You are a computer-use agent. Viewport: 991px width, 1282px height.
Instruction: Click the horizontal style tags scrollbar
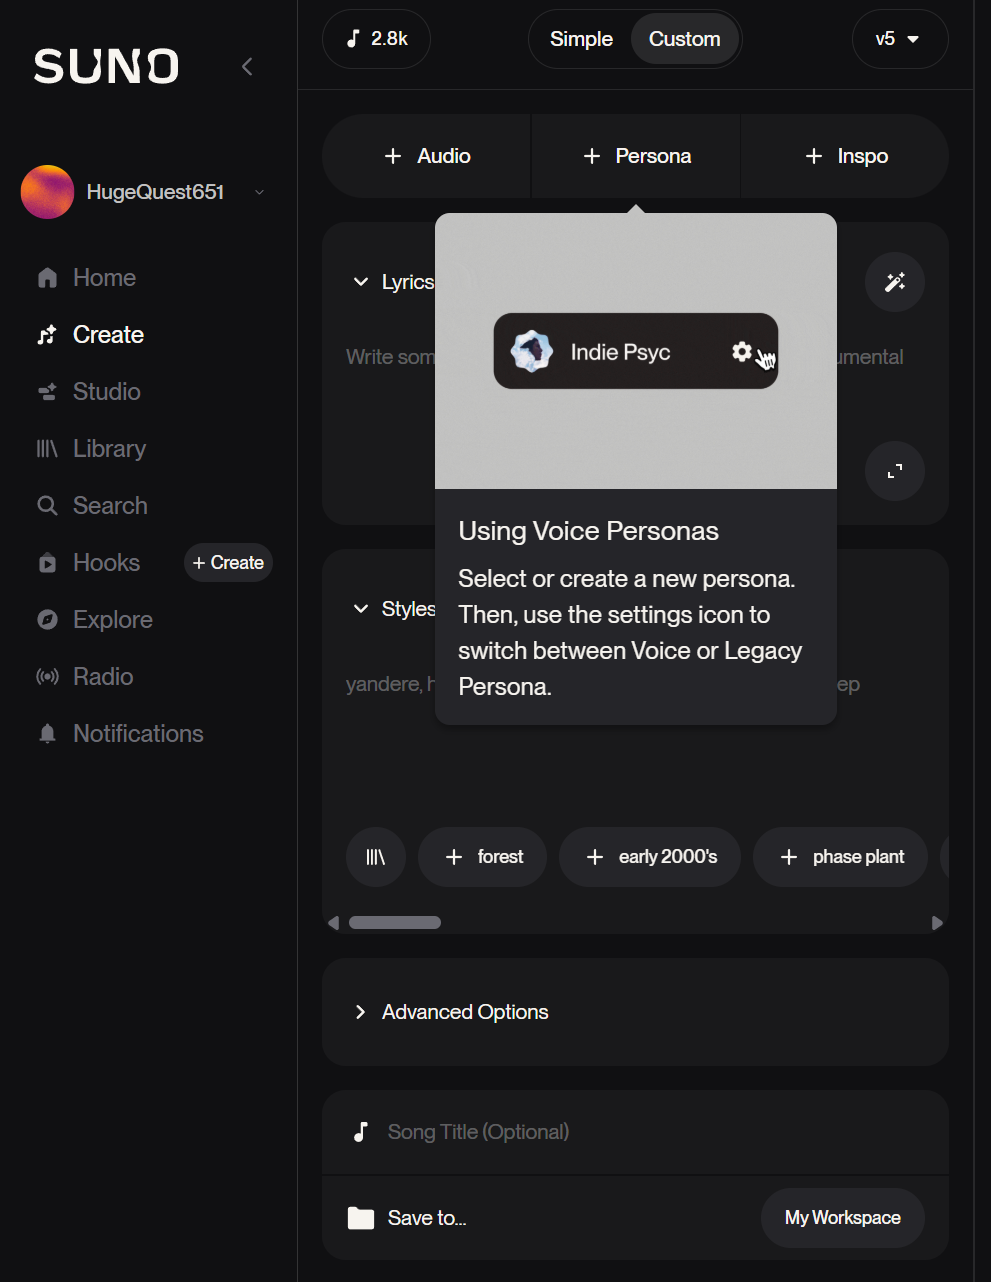(x=395, y=922)
